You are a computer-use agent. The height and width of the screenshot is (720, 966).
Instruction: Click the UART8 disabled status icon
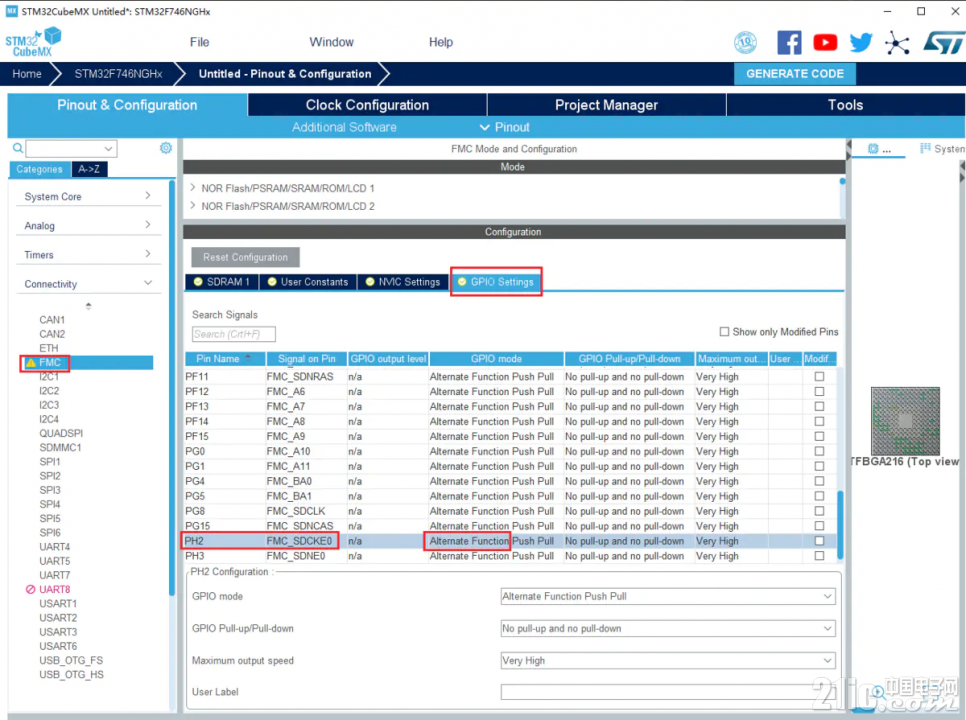click(30, 589)
